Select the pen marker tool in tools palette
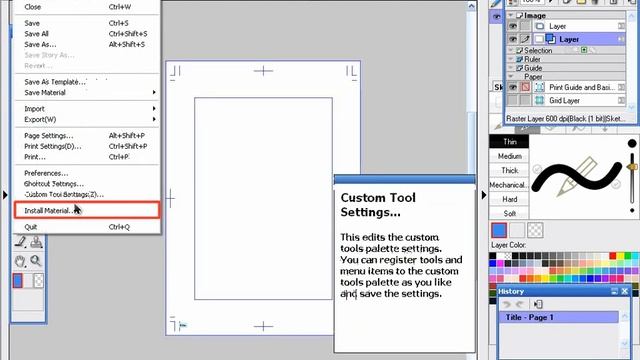 20,242
